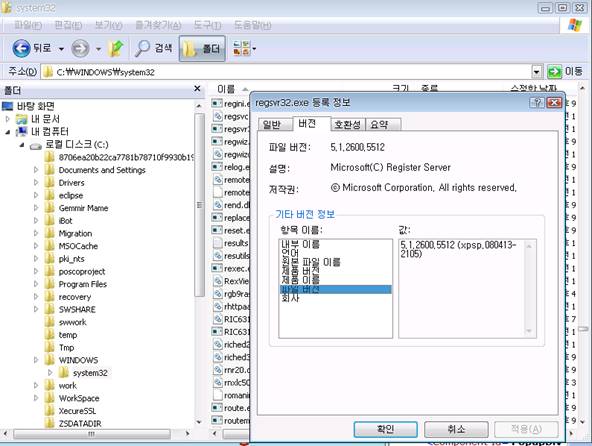Viewport: 592px width, 446px height.
Task: Switch to the 일반 tab
Action: point(274,125)
